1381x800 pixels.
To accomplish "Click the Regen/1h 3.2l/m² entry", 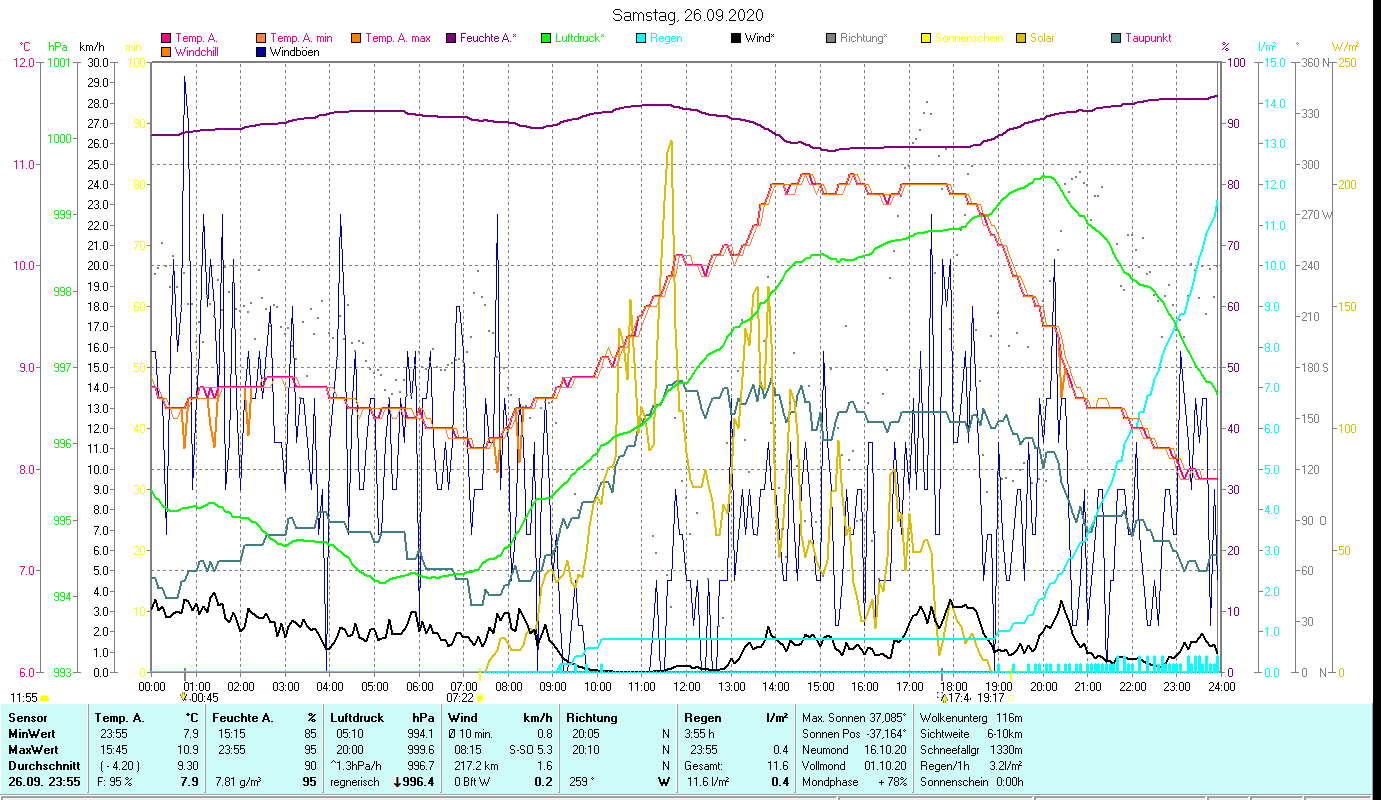I will click(971, 766).
